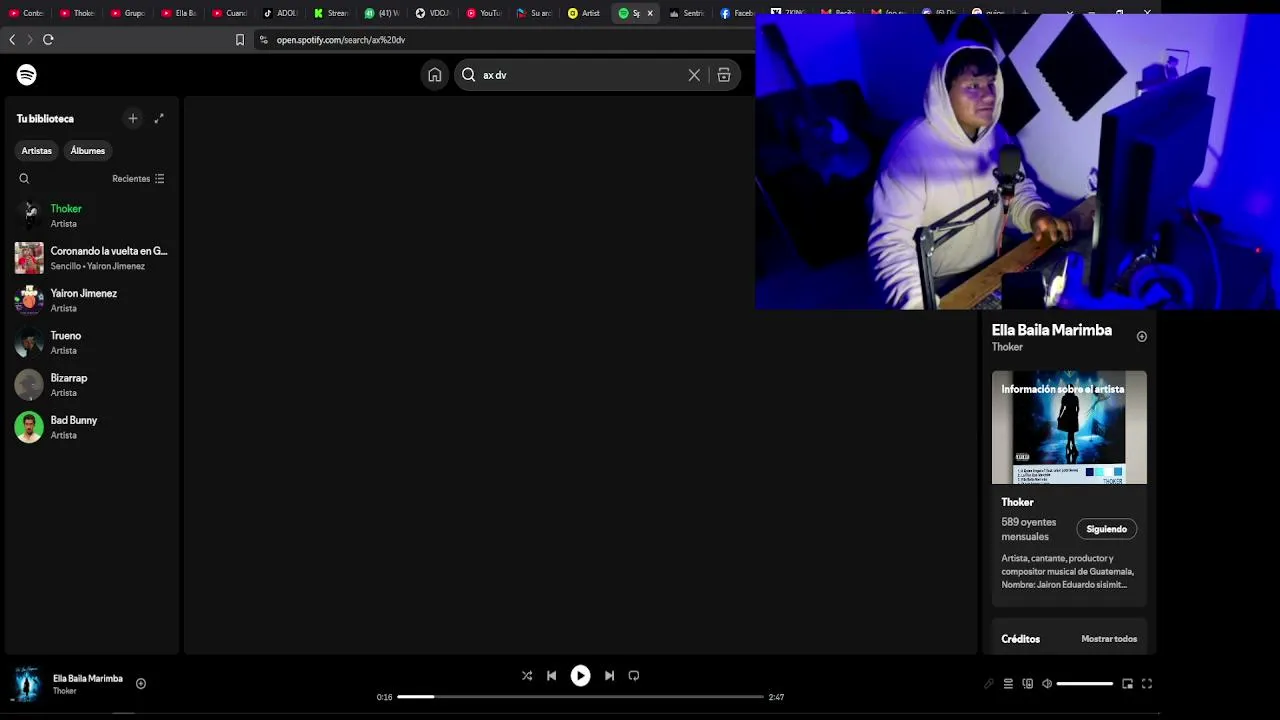The height and width of the screenshot is (720, 1280).
Task: Open the Browse icon beside search bar
Action: click(x=724, y=75)
